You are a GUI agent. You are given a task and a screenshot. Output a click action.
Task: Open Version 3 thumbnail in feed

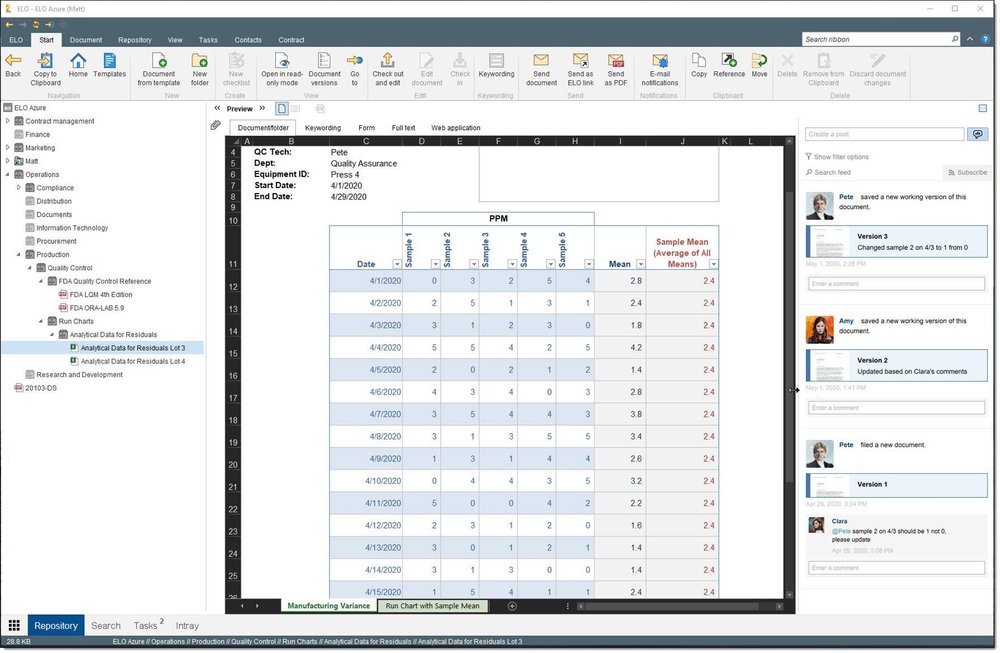pyautogui.click(x=829, y=242)
